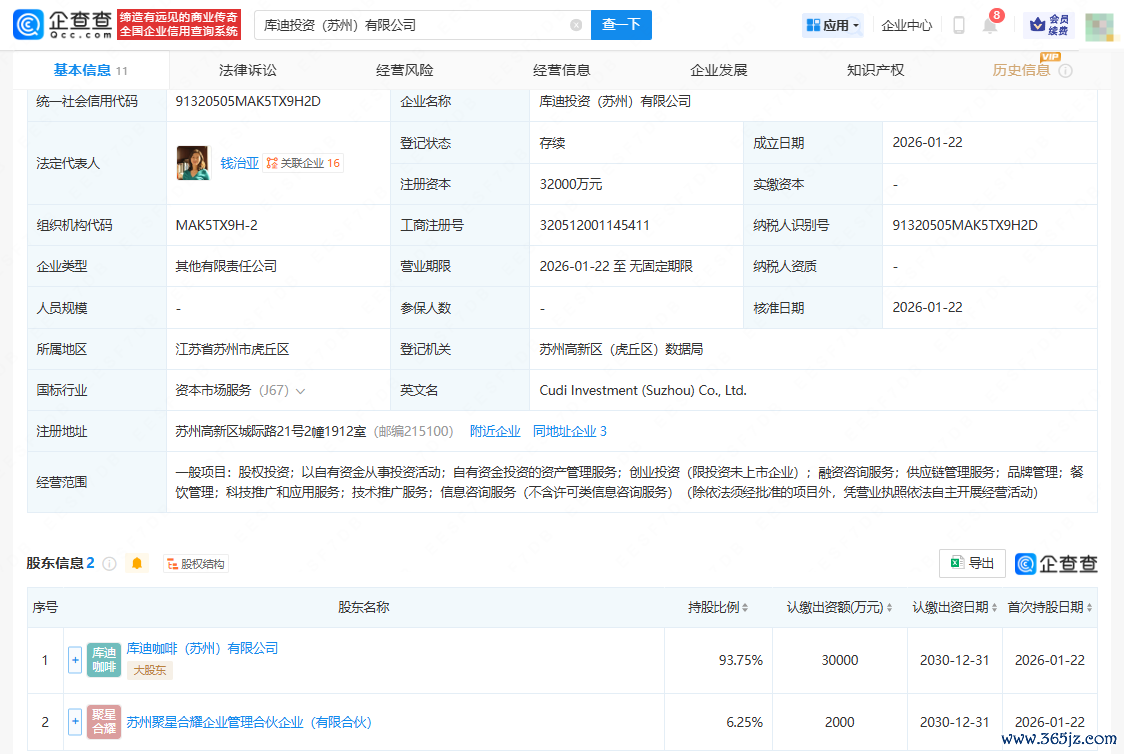This screenshot has width=1124, height=754.
Task: Switch to the 知识产权 tab
Action: [875, 70]
